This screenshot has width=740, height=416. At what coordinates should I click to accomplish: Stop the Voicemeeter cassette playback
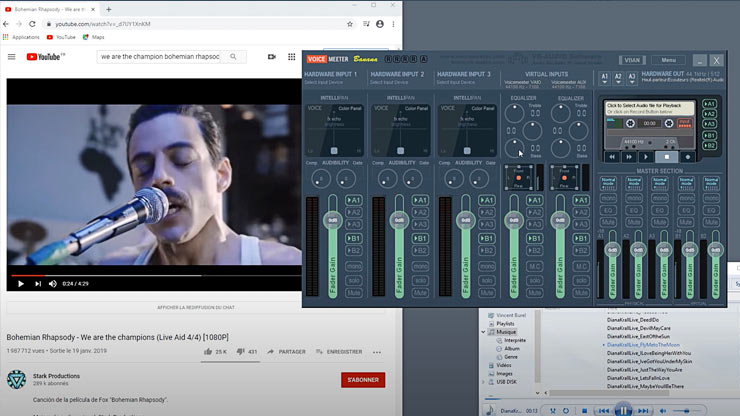[x=667, y=157]
